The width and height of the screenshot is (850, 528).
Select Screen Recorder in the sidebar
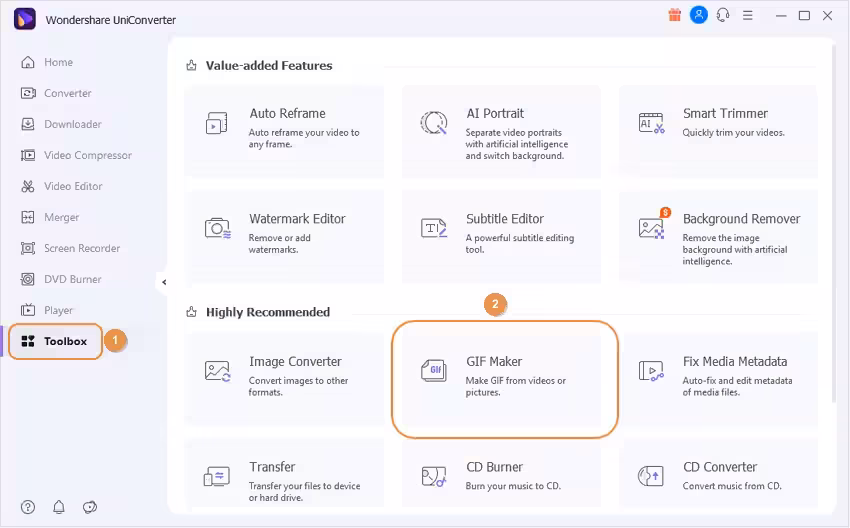81,248
